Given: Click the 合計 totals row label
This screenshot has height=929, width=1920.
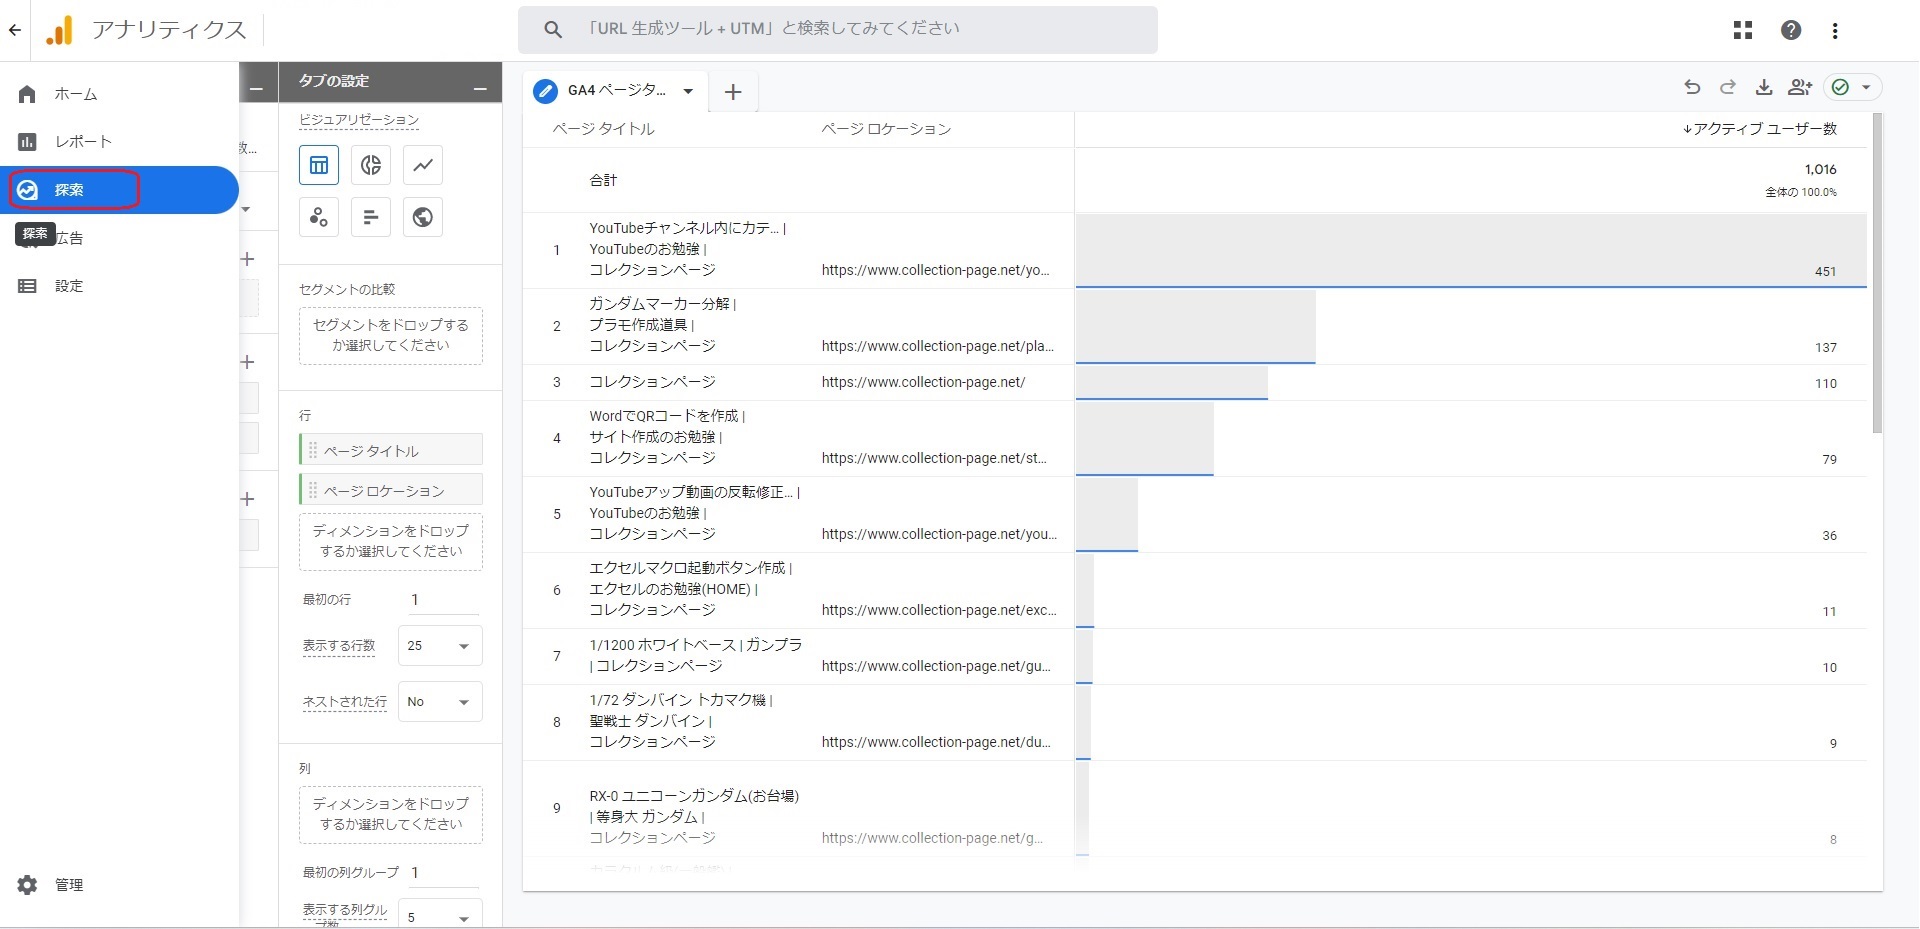Looking at the screenshot, I should [603, 180].
